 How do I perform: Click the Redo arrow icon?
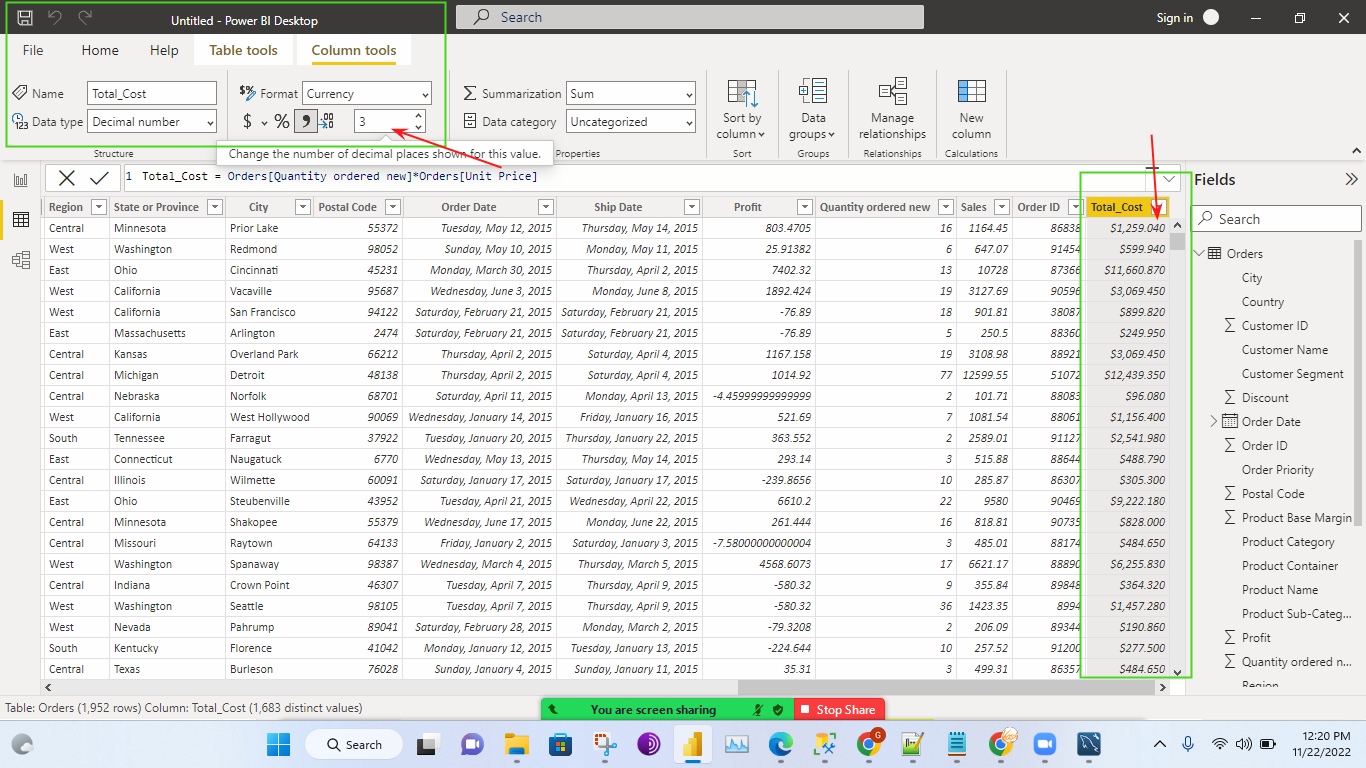pos(86,18)
